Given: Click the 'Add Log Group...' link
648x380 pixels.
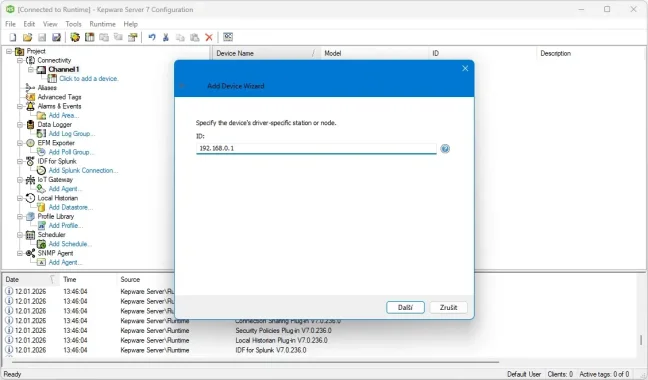Looking at the screenshot, I should pyautogui.click(x=71, y=133).
